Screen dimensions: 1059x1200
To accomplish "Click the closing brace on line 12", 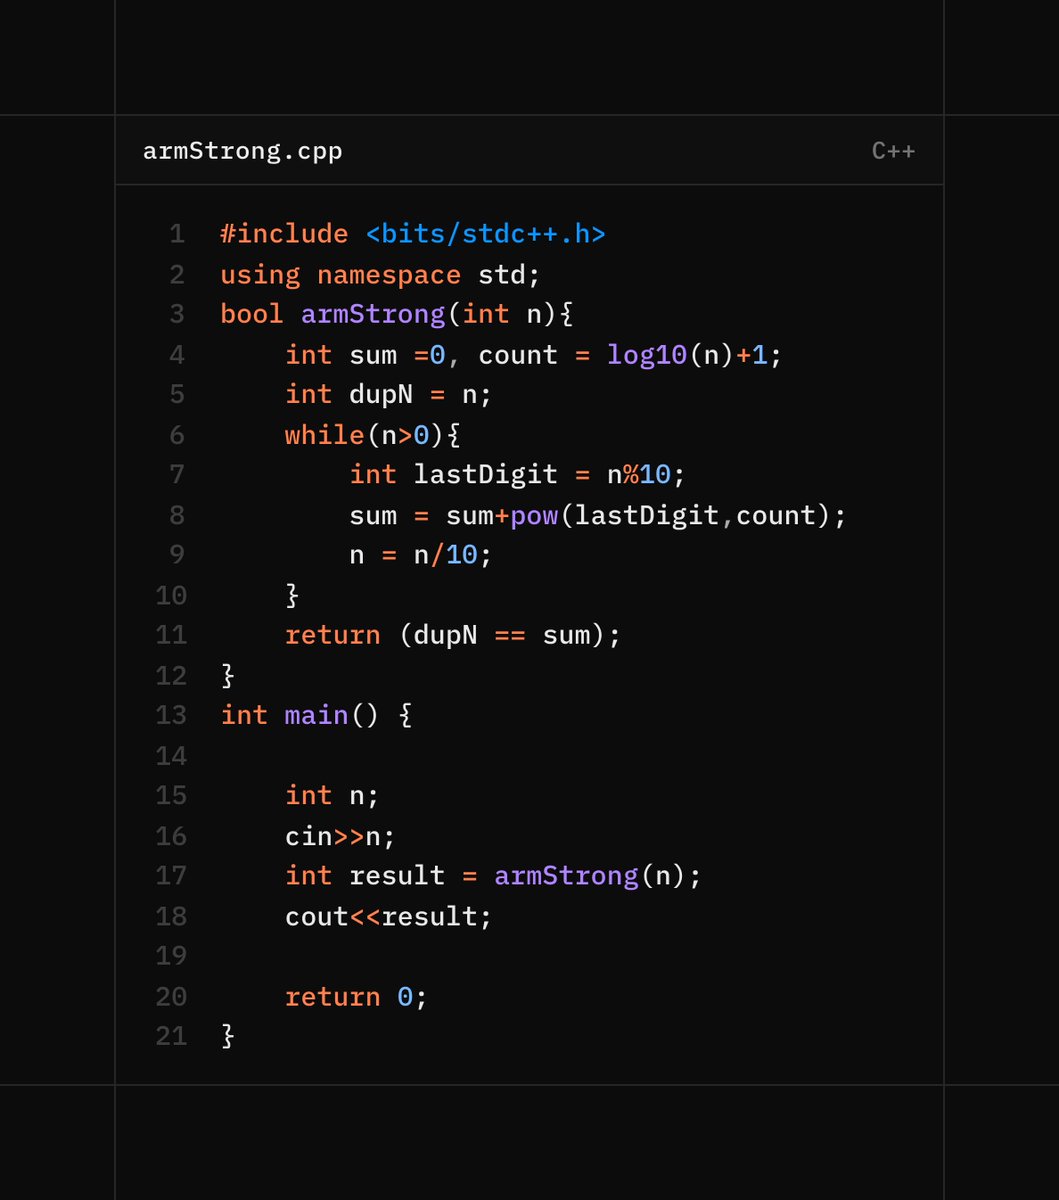I will [x=228, y=676].
